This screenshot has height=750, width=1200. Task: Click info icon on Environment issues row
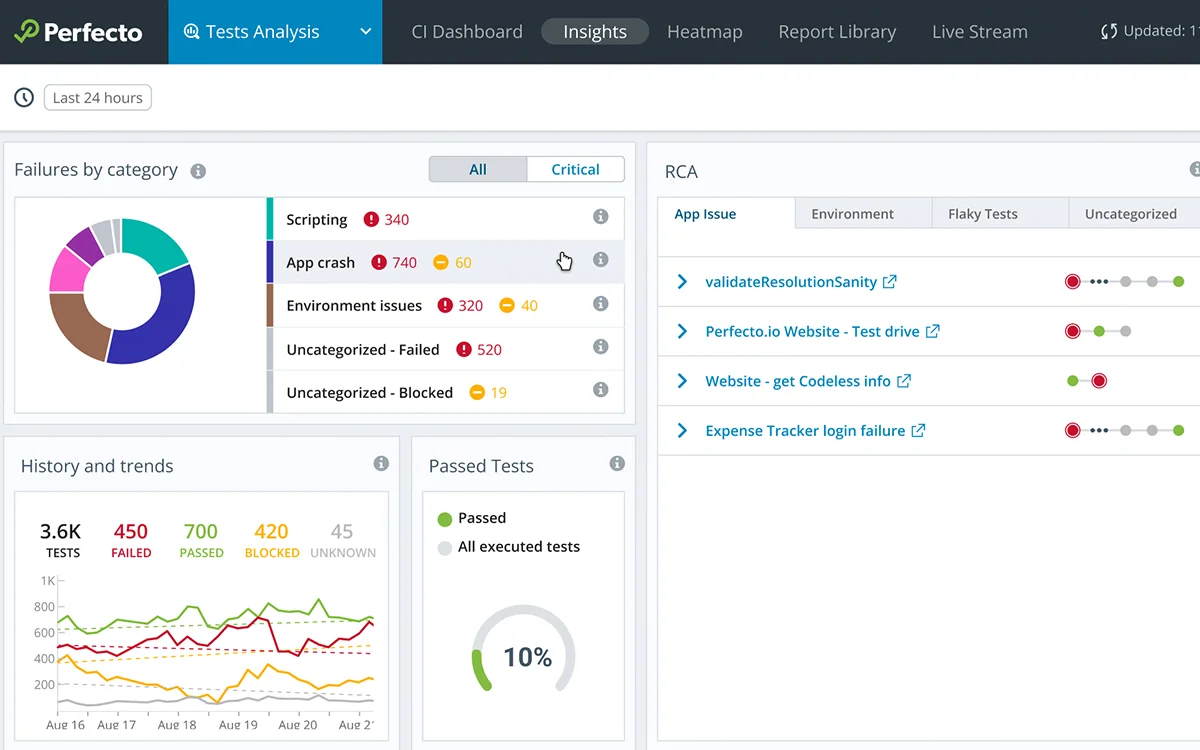pos(600,304)
